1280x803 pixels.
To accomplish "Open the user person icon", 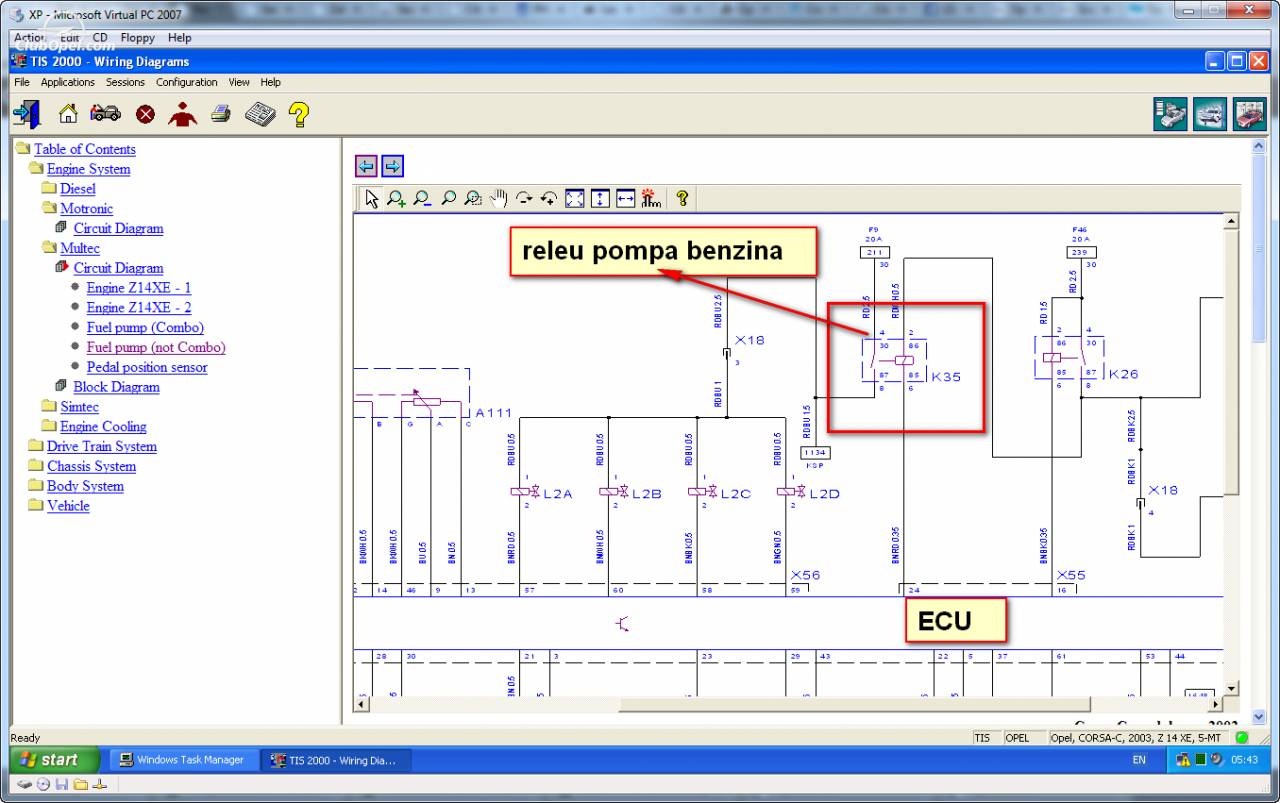I will (x=183, y=114).
